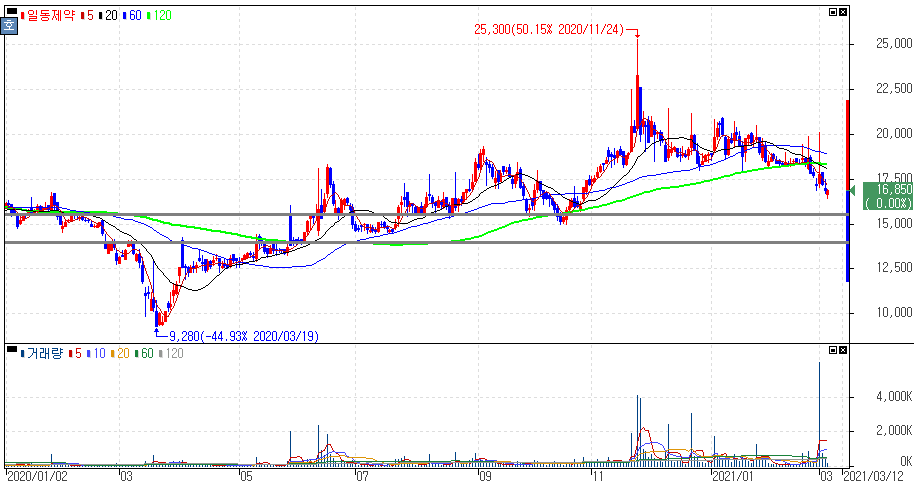Select the upper gray horizontal support line
Viewport: 914px width, 484px height.
pyautogui.click(x=426, y=215)
